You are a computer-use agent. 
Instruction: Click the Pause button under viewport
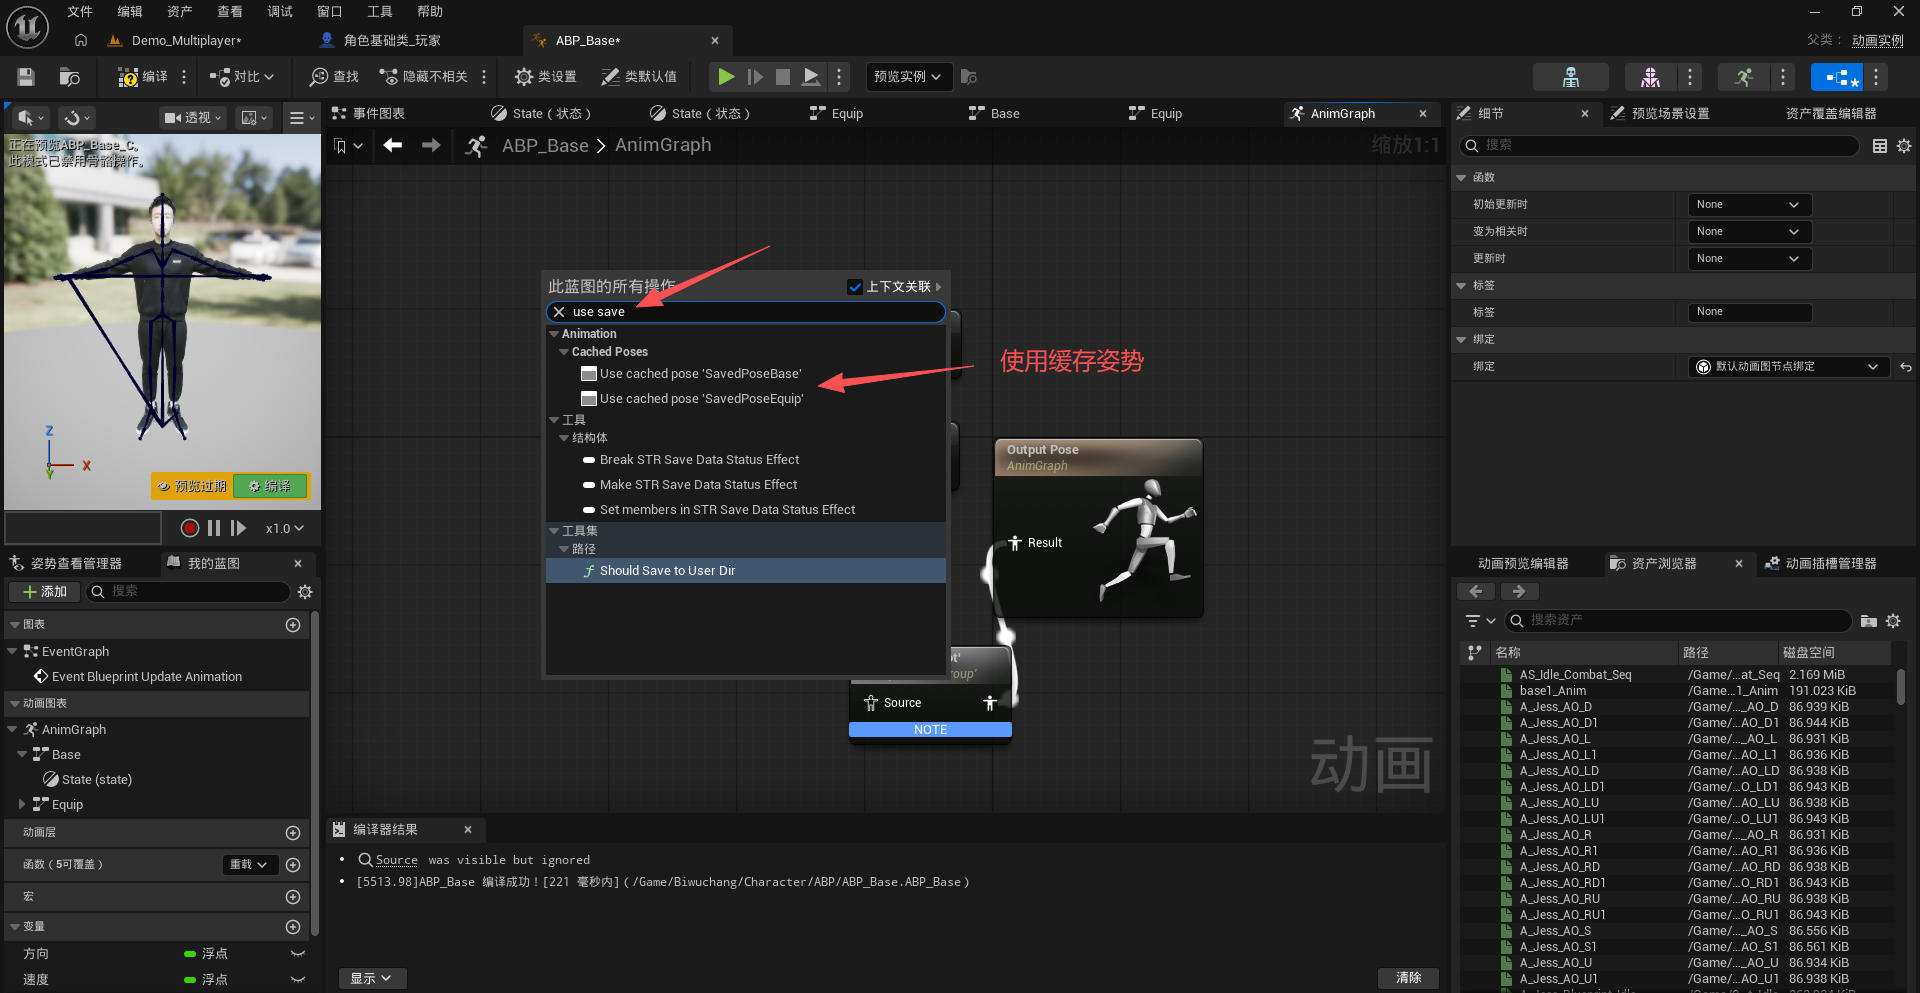pos(214,528)
